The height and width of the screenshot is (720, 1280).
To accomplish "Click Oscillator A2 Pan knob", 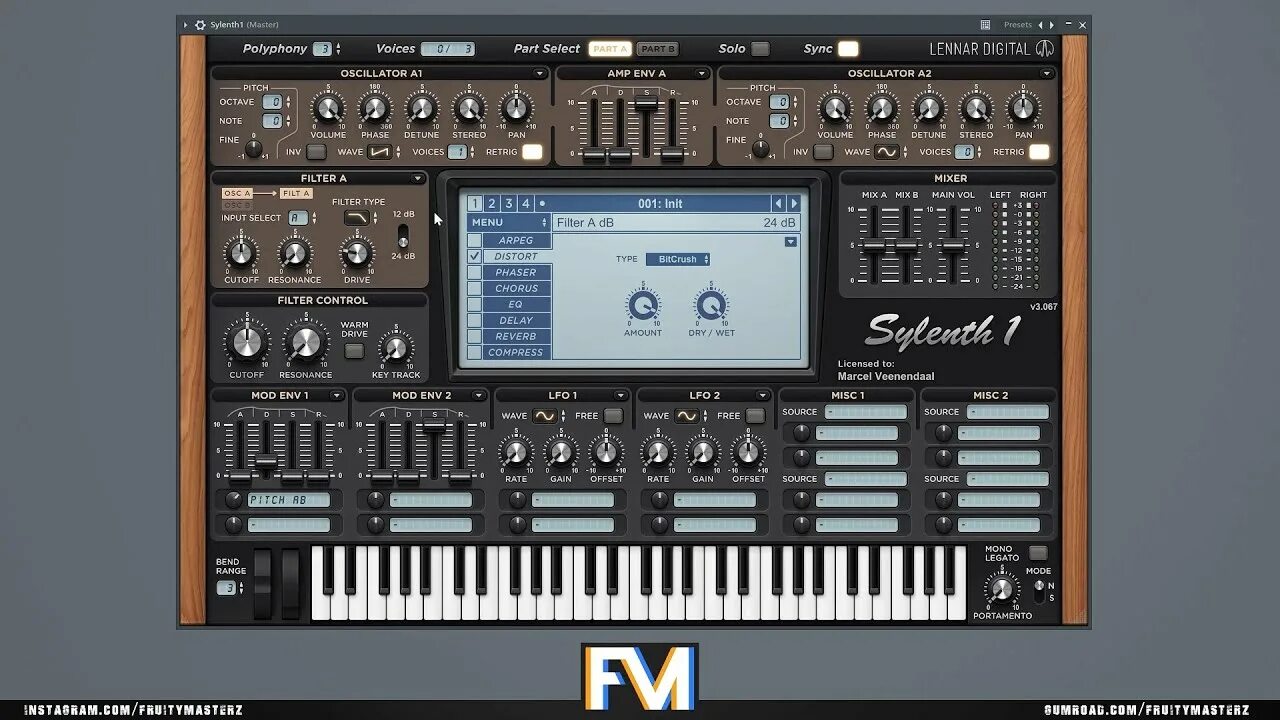I will point(1022,109).
